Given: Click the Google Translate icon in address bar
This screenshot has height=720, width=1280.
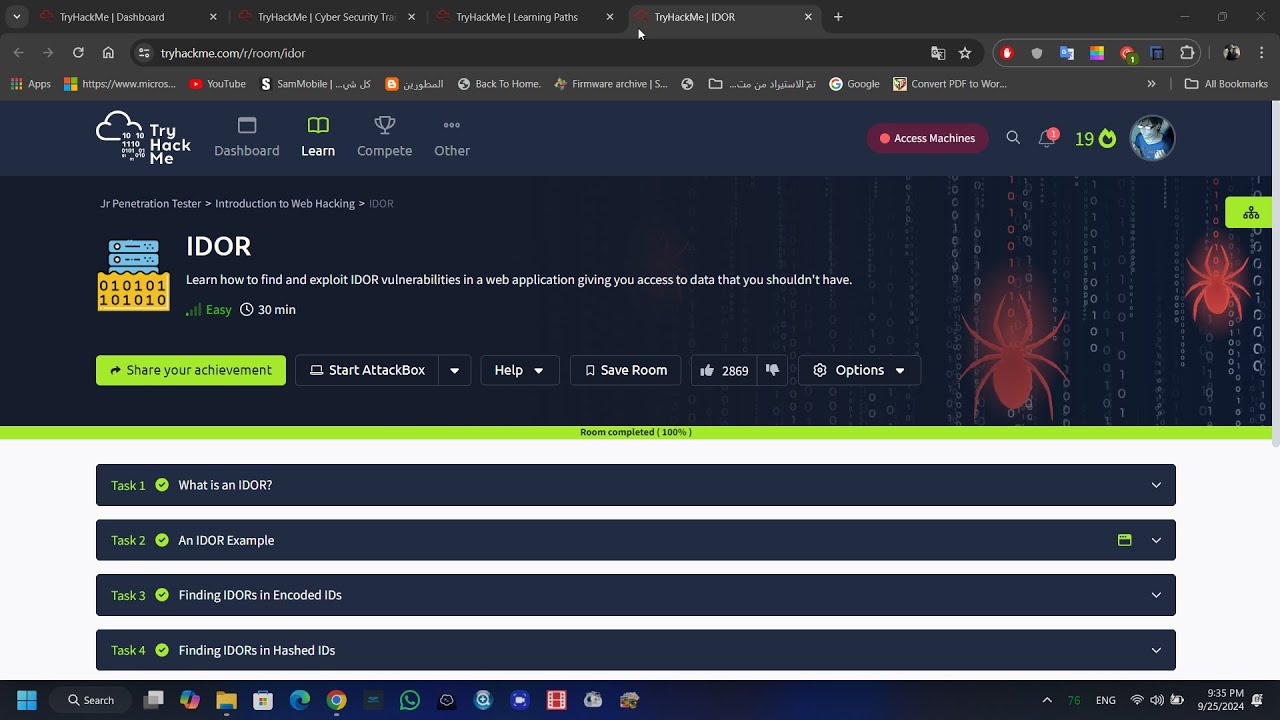Looking at the screenshot, I should click(x=938, y=53).
